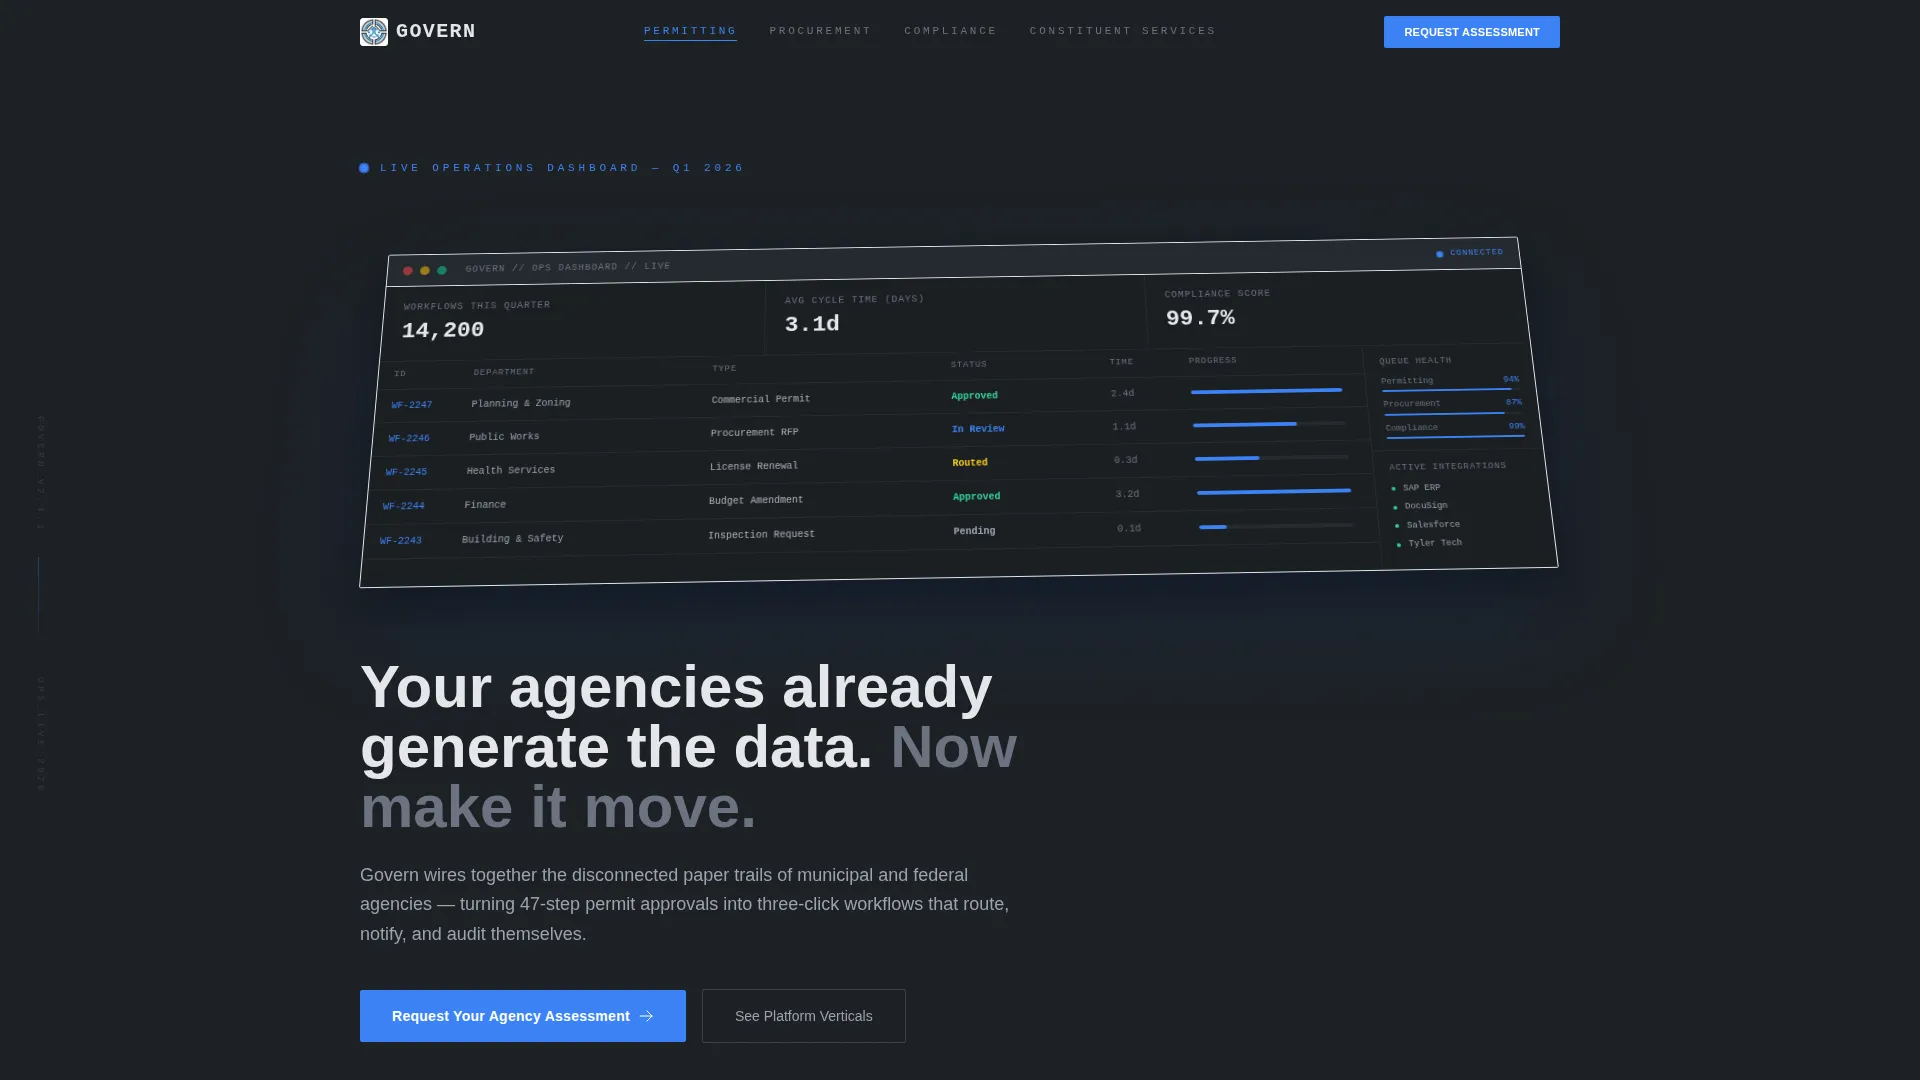The image size is (1920, 1080).
Task: Click the Status column header
Action: pyautogui.click(x=969, y=364)
